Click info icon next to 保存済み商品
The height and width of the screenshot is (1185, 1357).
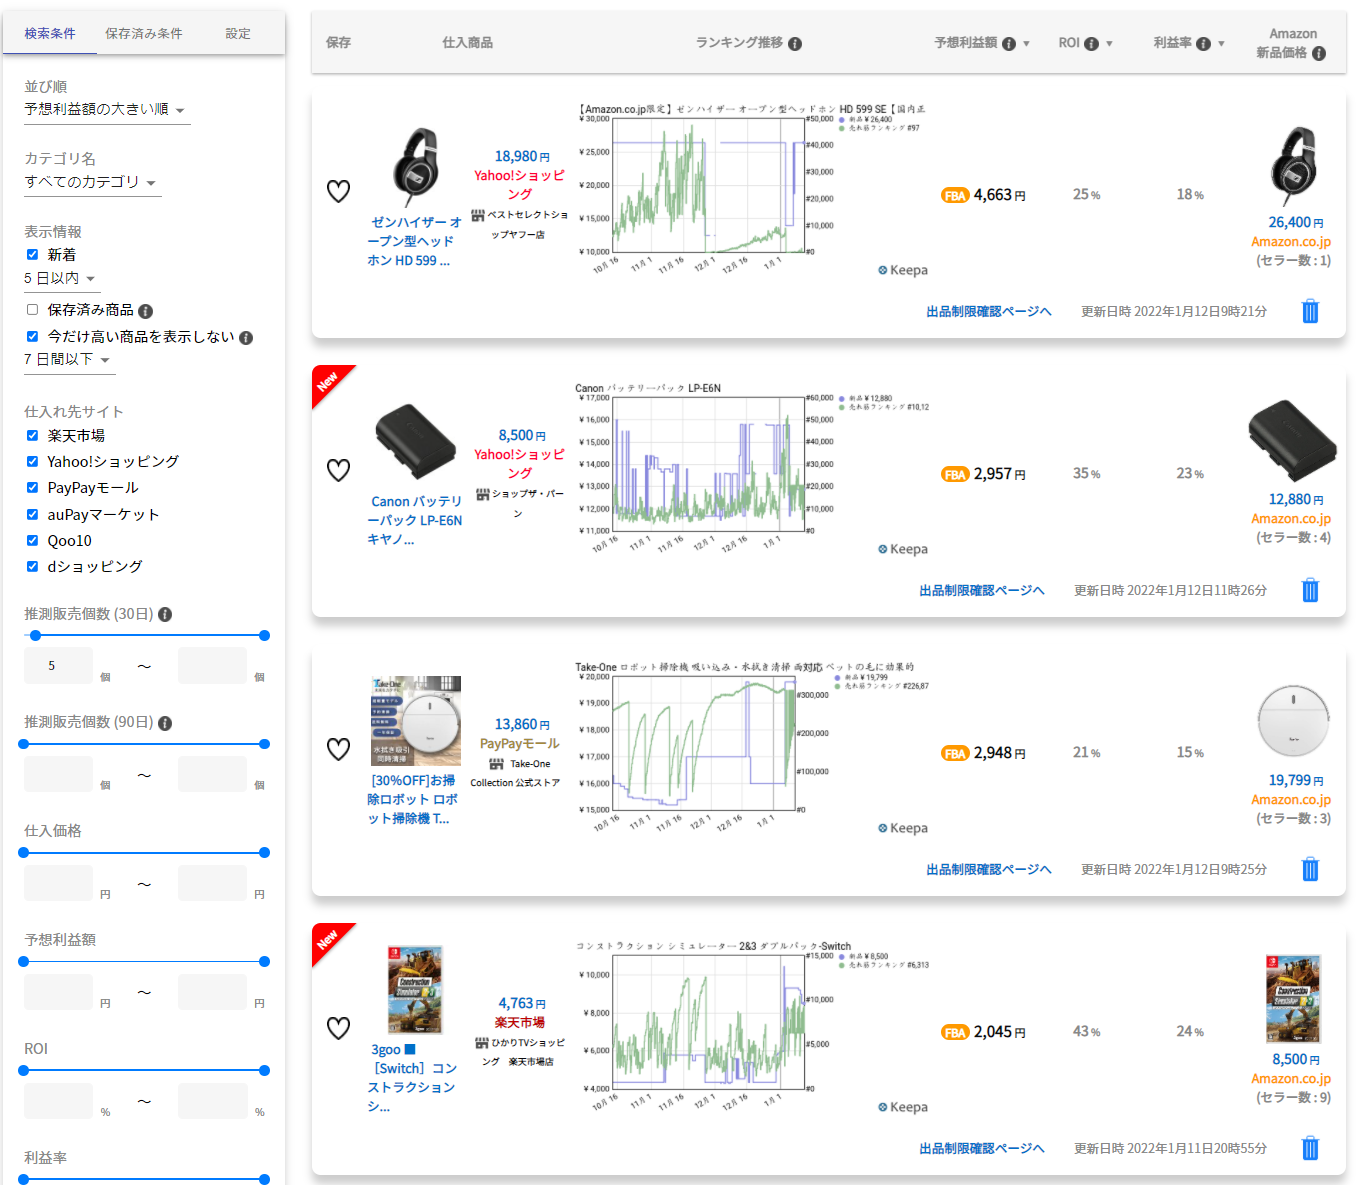145,311
